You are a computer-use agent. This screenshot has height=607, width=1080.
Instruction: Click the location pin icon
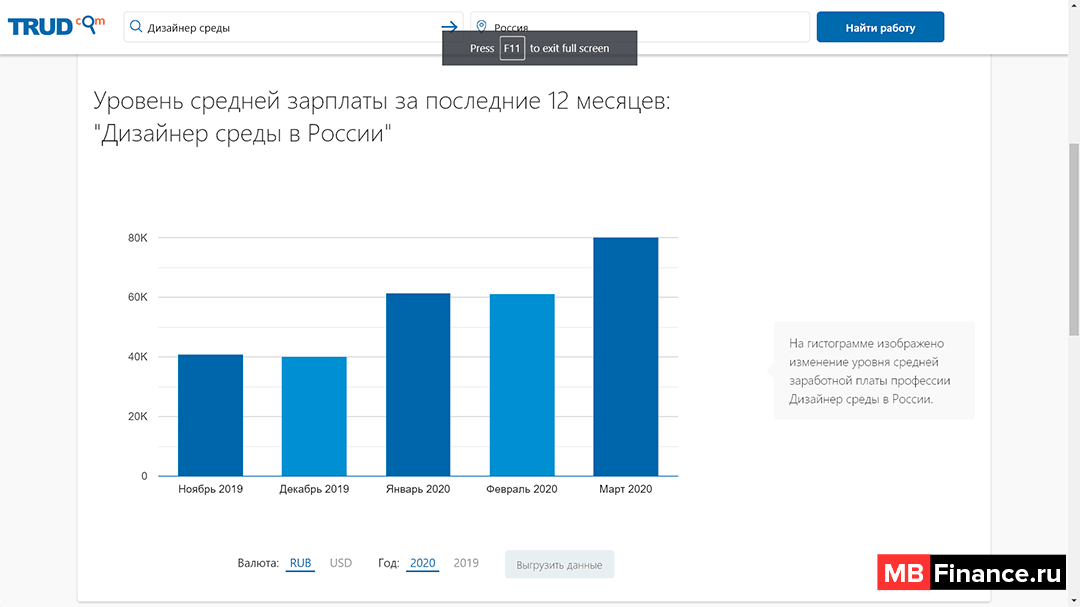(481, 27)
